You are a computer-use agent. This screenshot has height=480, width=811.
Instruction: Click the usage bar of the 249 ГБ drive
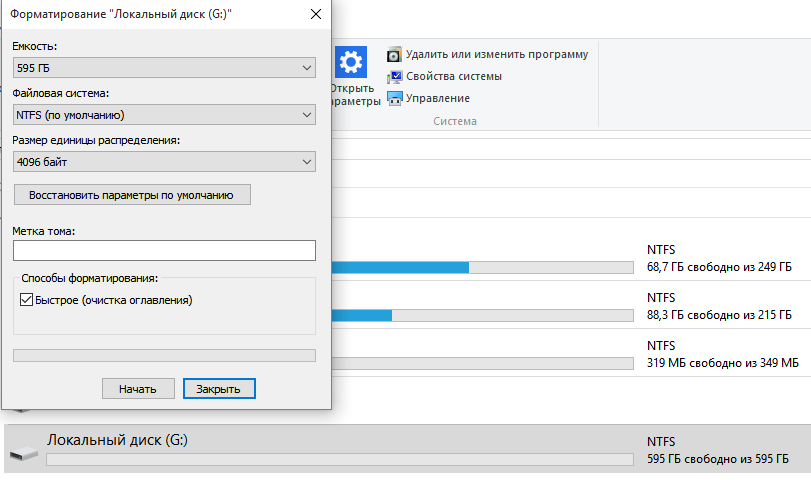point(482,268)
